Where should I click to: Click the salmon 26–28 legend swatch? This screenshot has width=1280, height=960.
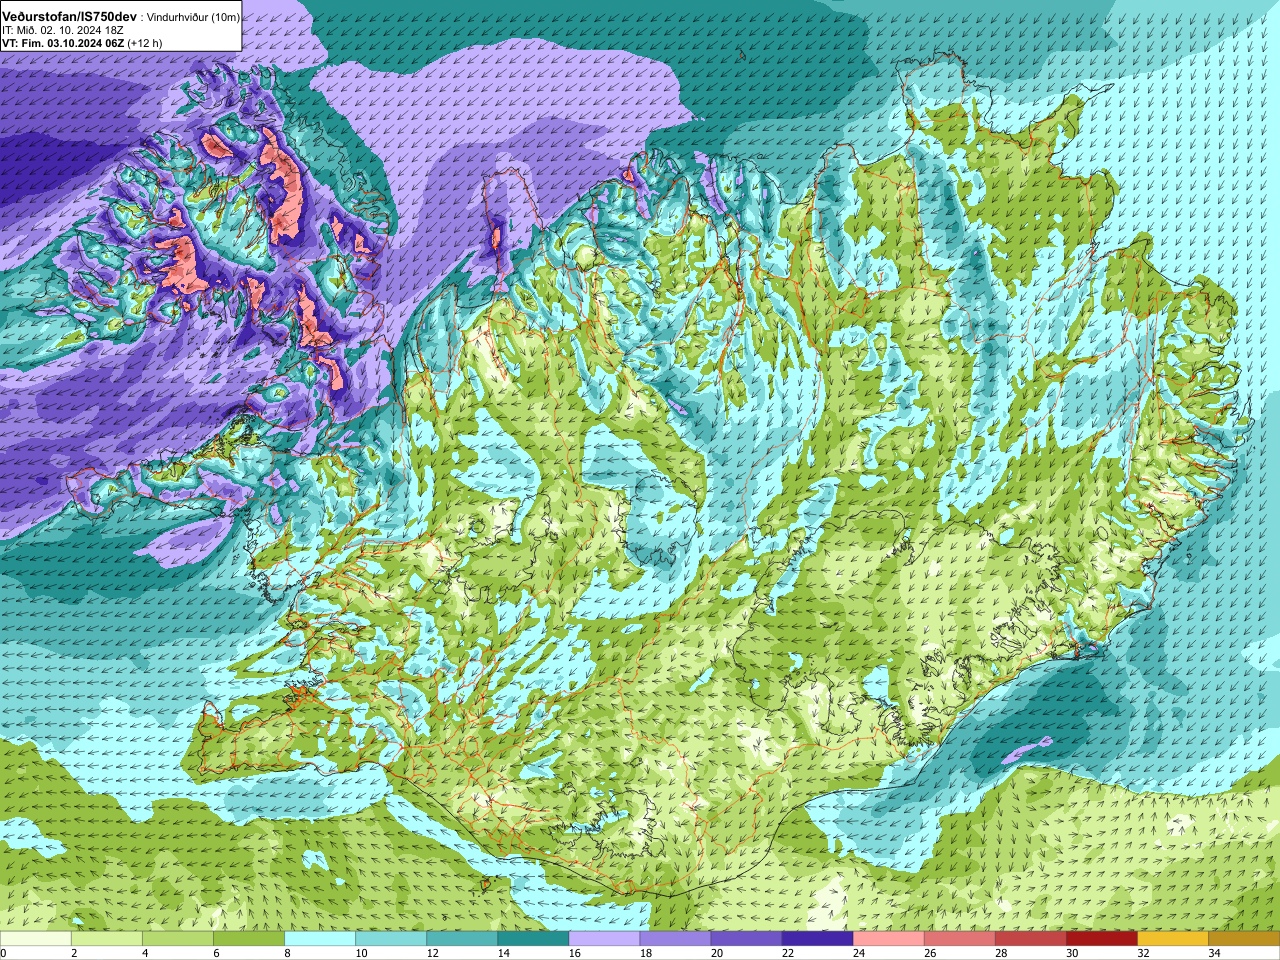coord(959,939)
